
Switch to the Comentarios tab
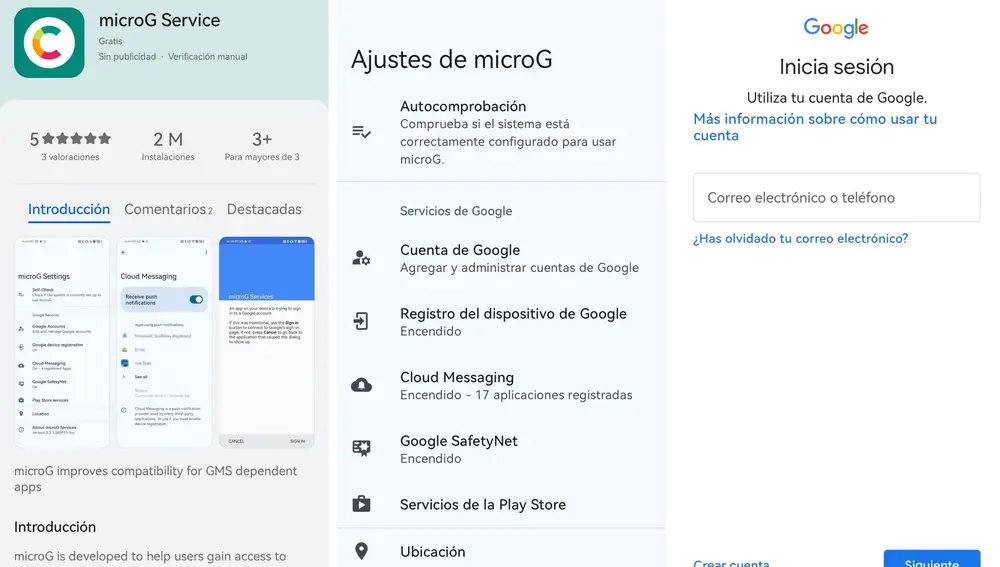(168, 209)
